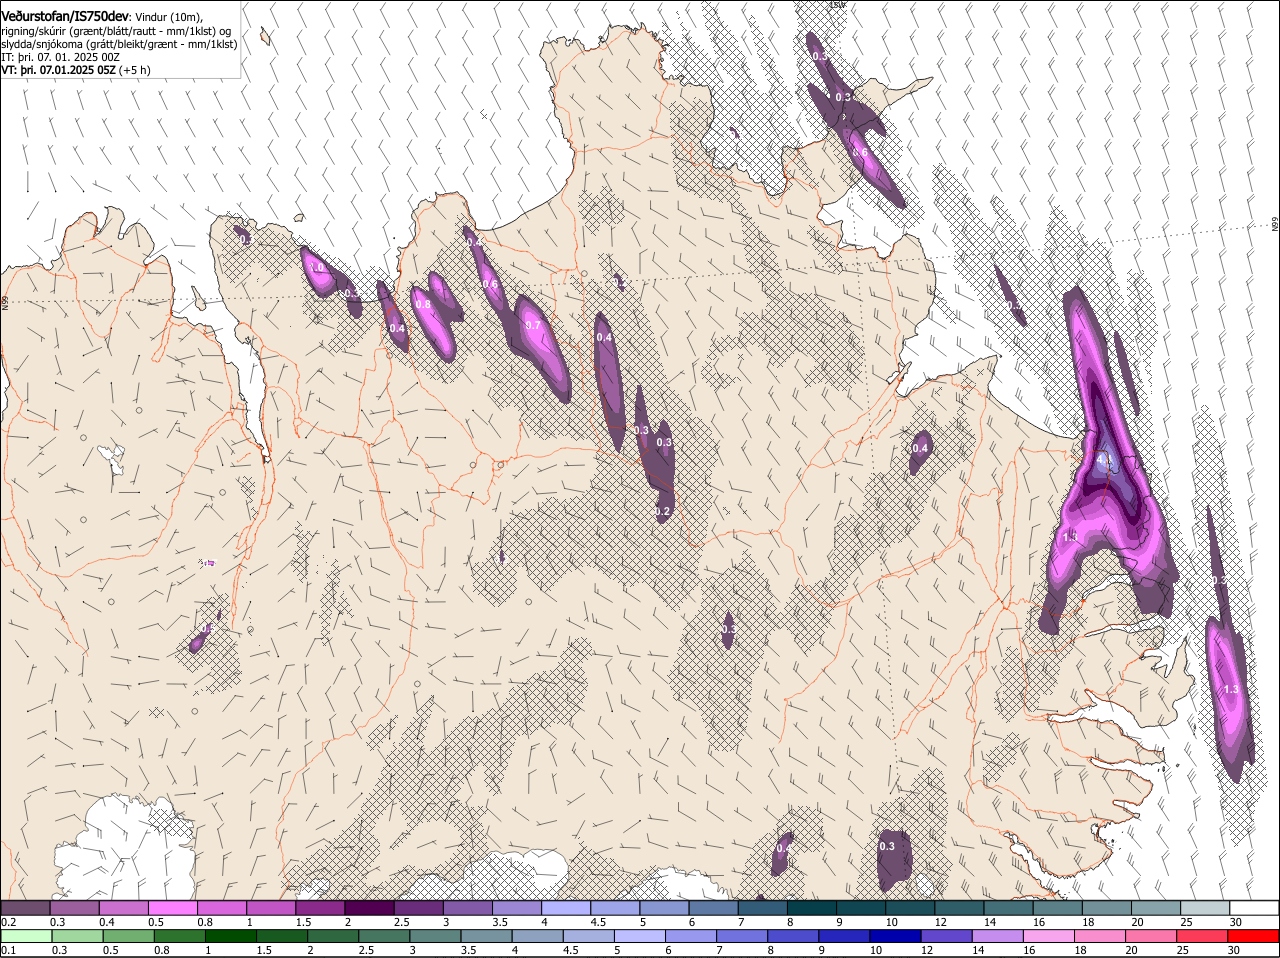Pick the 20 salmon pink swatch in rain legend
Viewport: 1280px width, 958px height.
(1151, 937)
